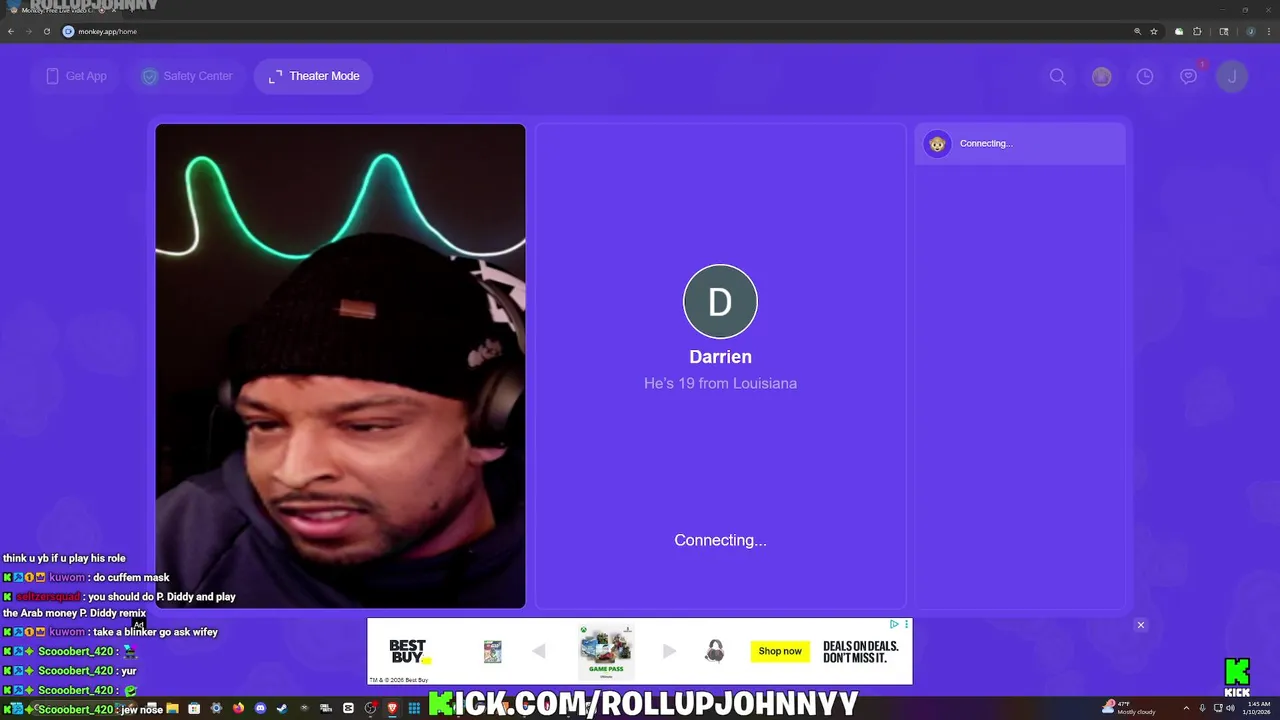Click the Scooobert_420 "yur" chat message
The width and height of the screenshot is (1280, 720).
coord(70,671)
